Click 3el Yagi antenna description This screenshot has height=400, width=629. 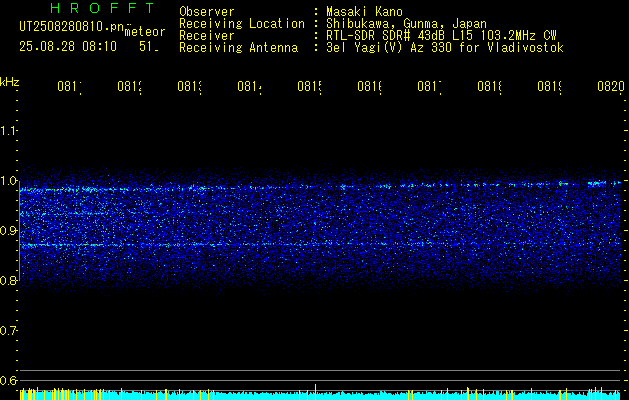click(445, 48)
